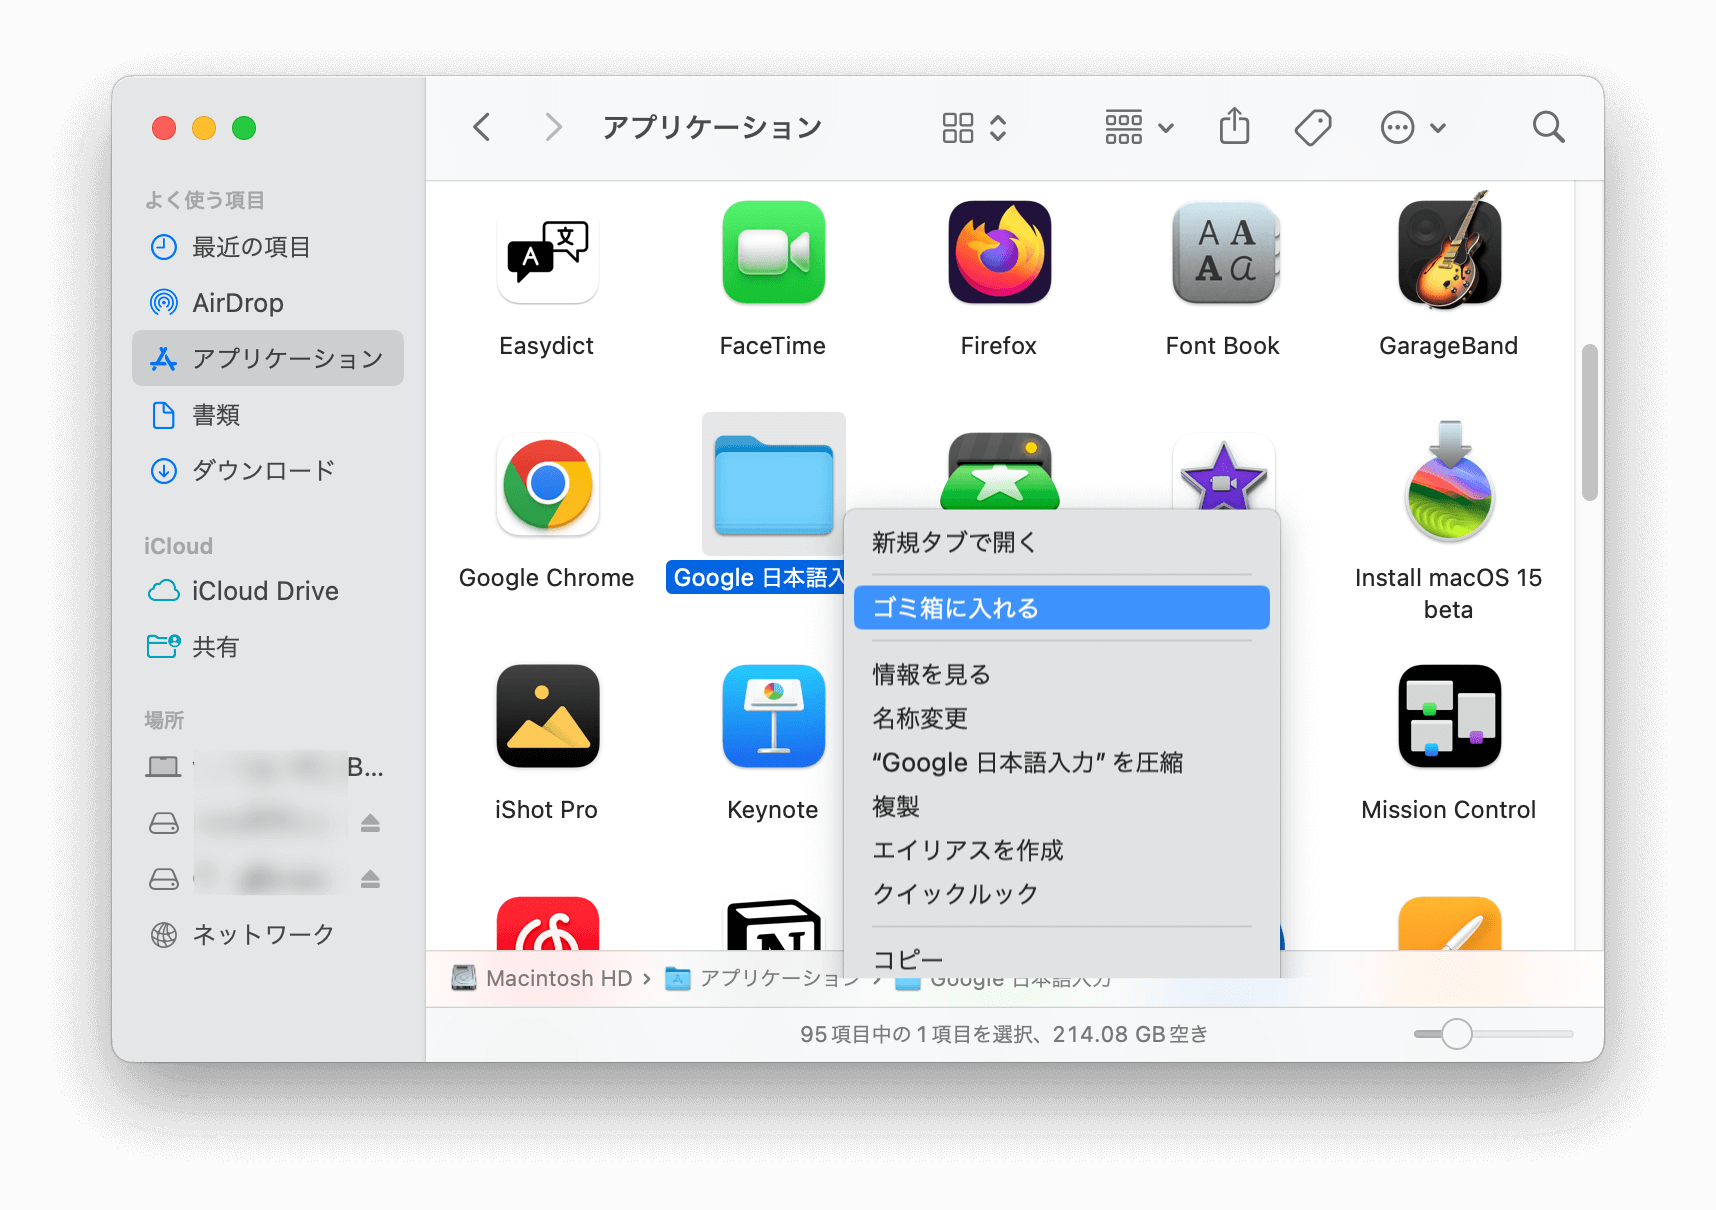
Task: Select the Google 日本語入力 folder icon
Action: 773,484
